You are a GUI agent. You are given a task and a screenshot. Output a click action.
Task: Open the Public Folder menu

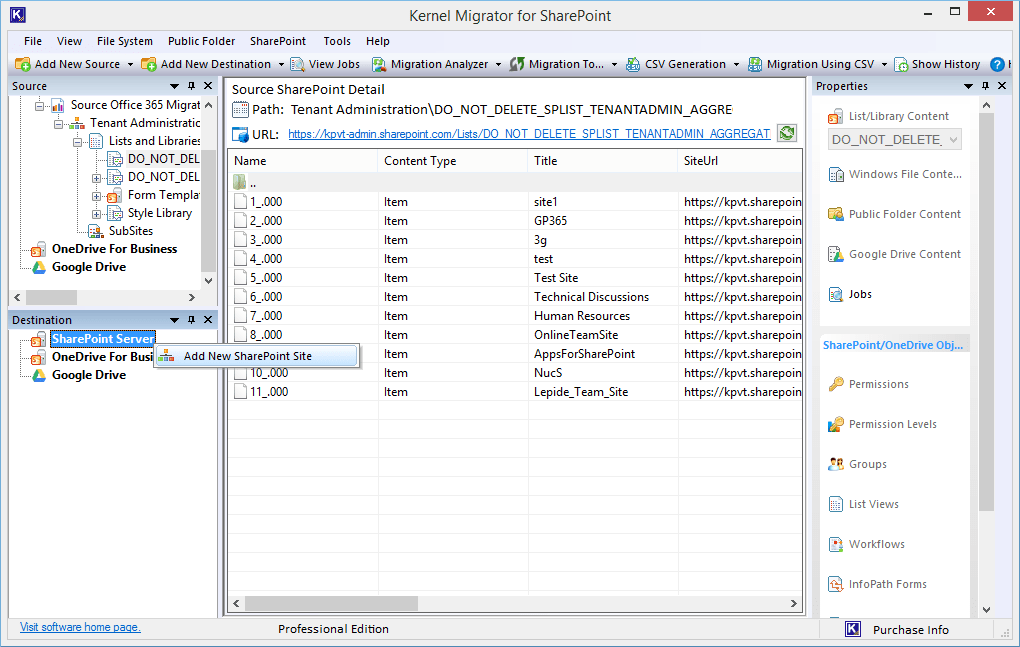(x=201, y=41)
